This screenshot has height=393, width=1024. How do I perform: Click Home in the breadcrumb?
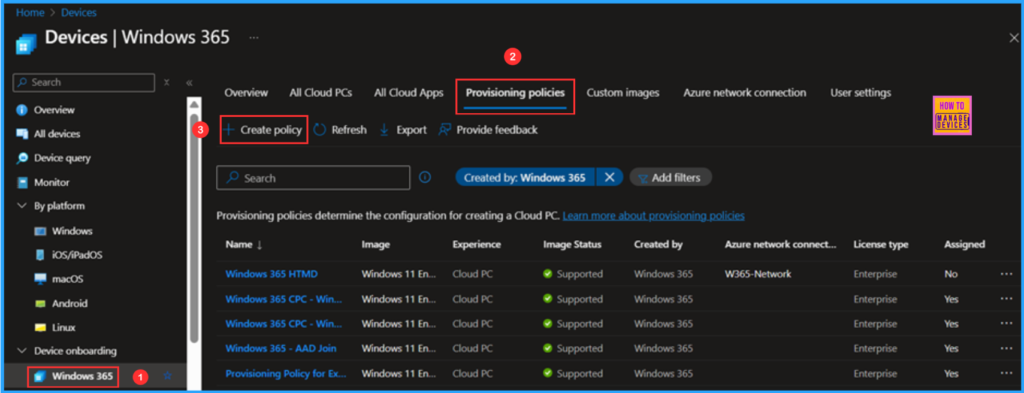tap(30, 12)
